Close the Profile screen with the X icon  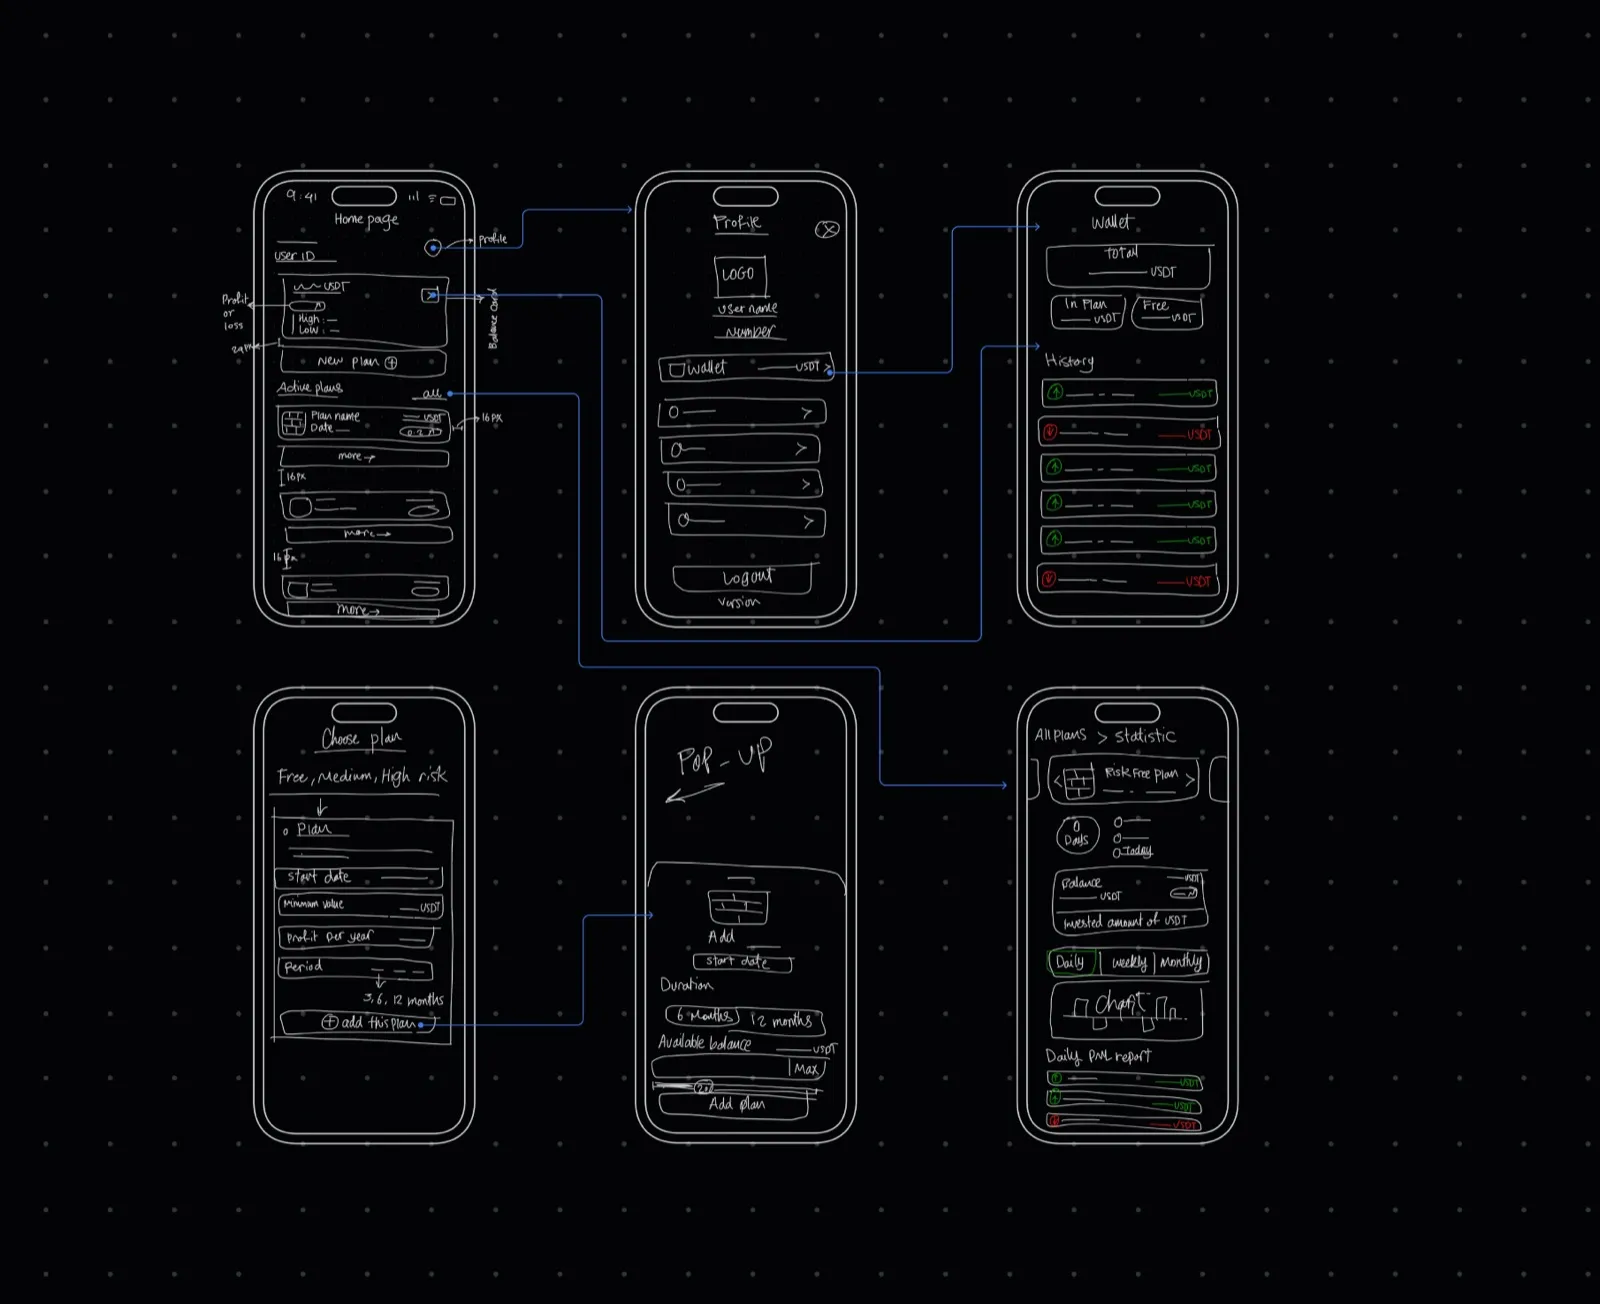click(827, 230)
